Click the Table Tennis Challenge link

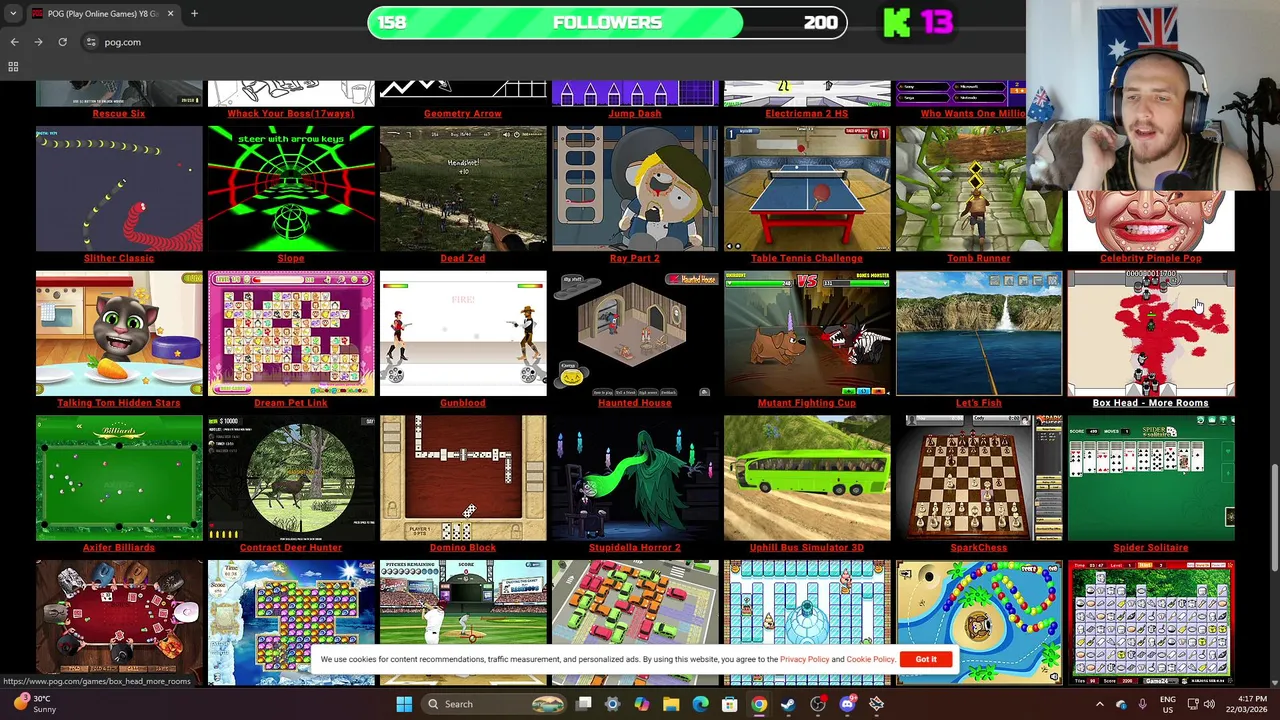tap(807, 258)
